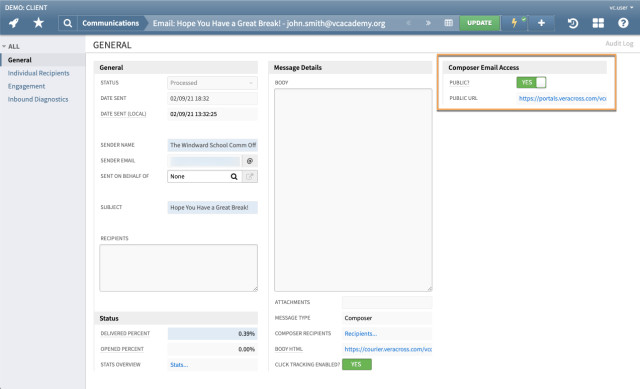
Task: Click the Communications breadcrumb
Action: [111, 23]
